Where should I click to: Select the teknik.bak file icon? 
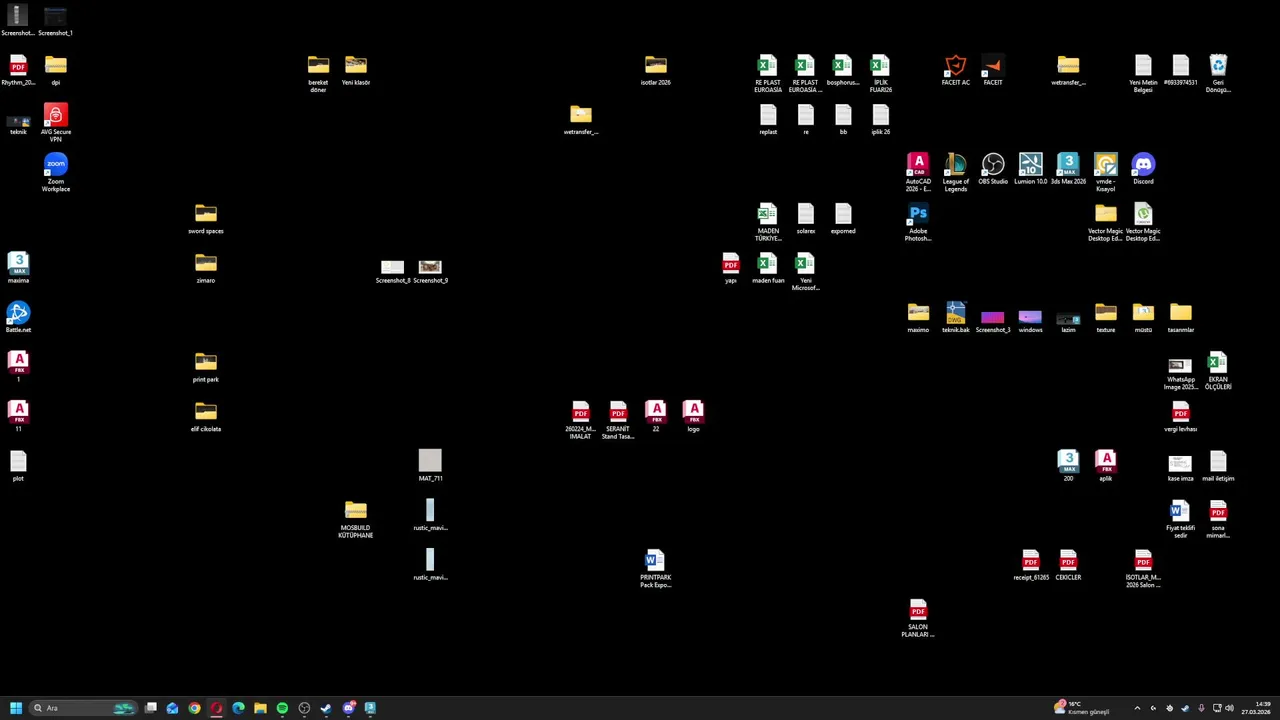point(955,318)
